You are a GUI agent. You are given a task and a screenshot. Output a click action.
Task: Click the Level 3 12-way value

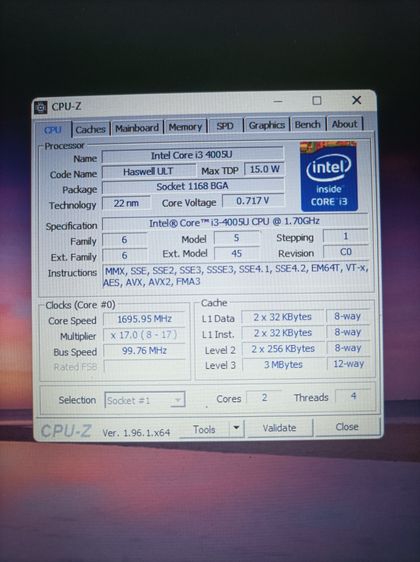tap(348, 364)
